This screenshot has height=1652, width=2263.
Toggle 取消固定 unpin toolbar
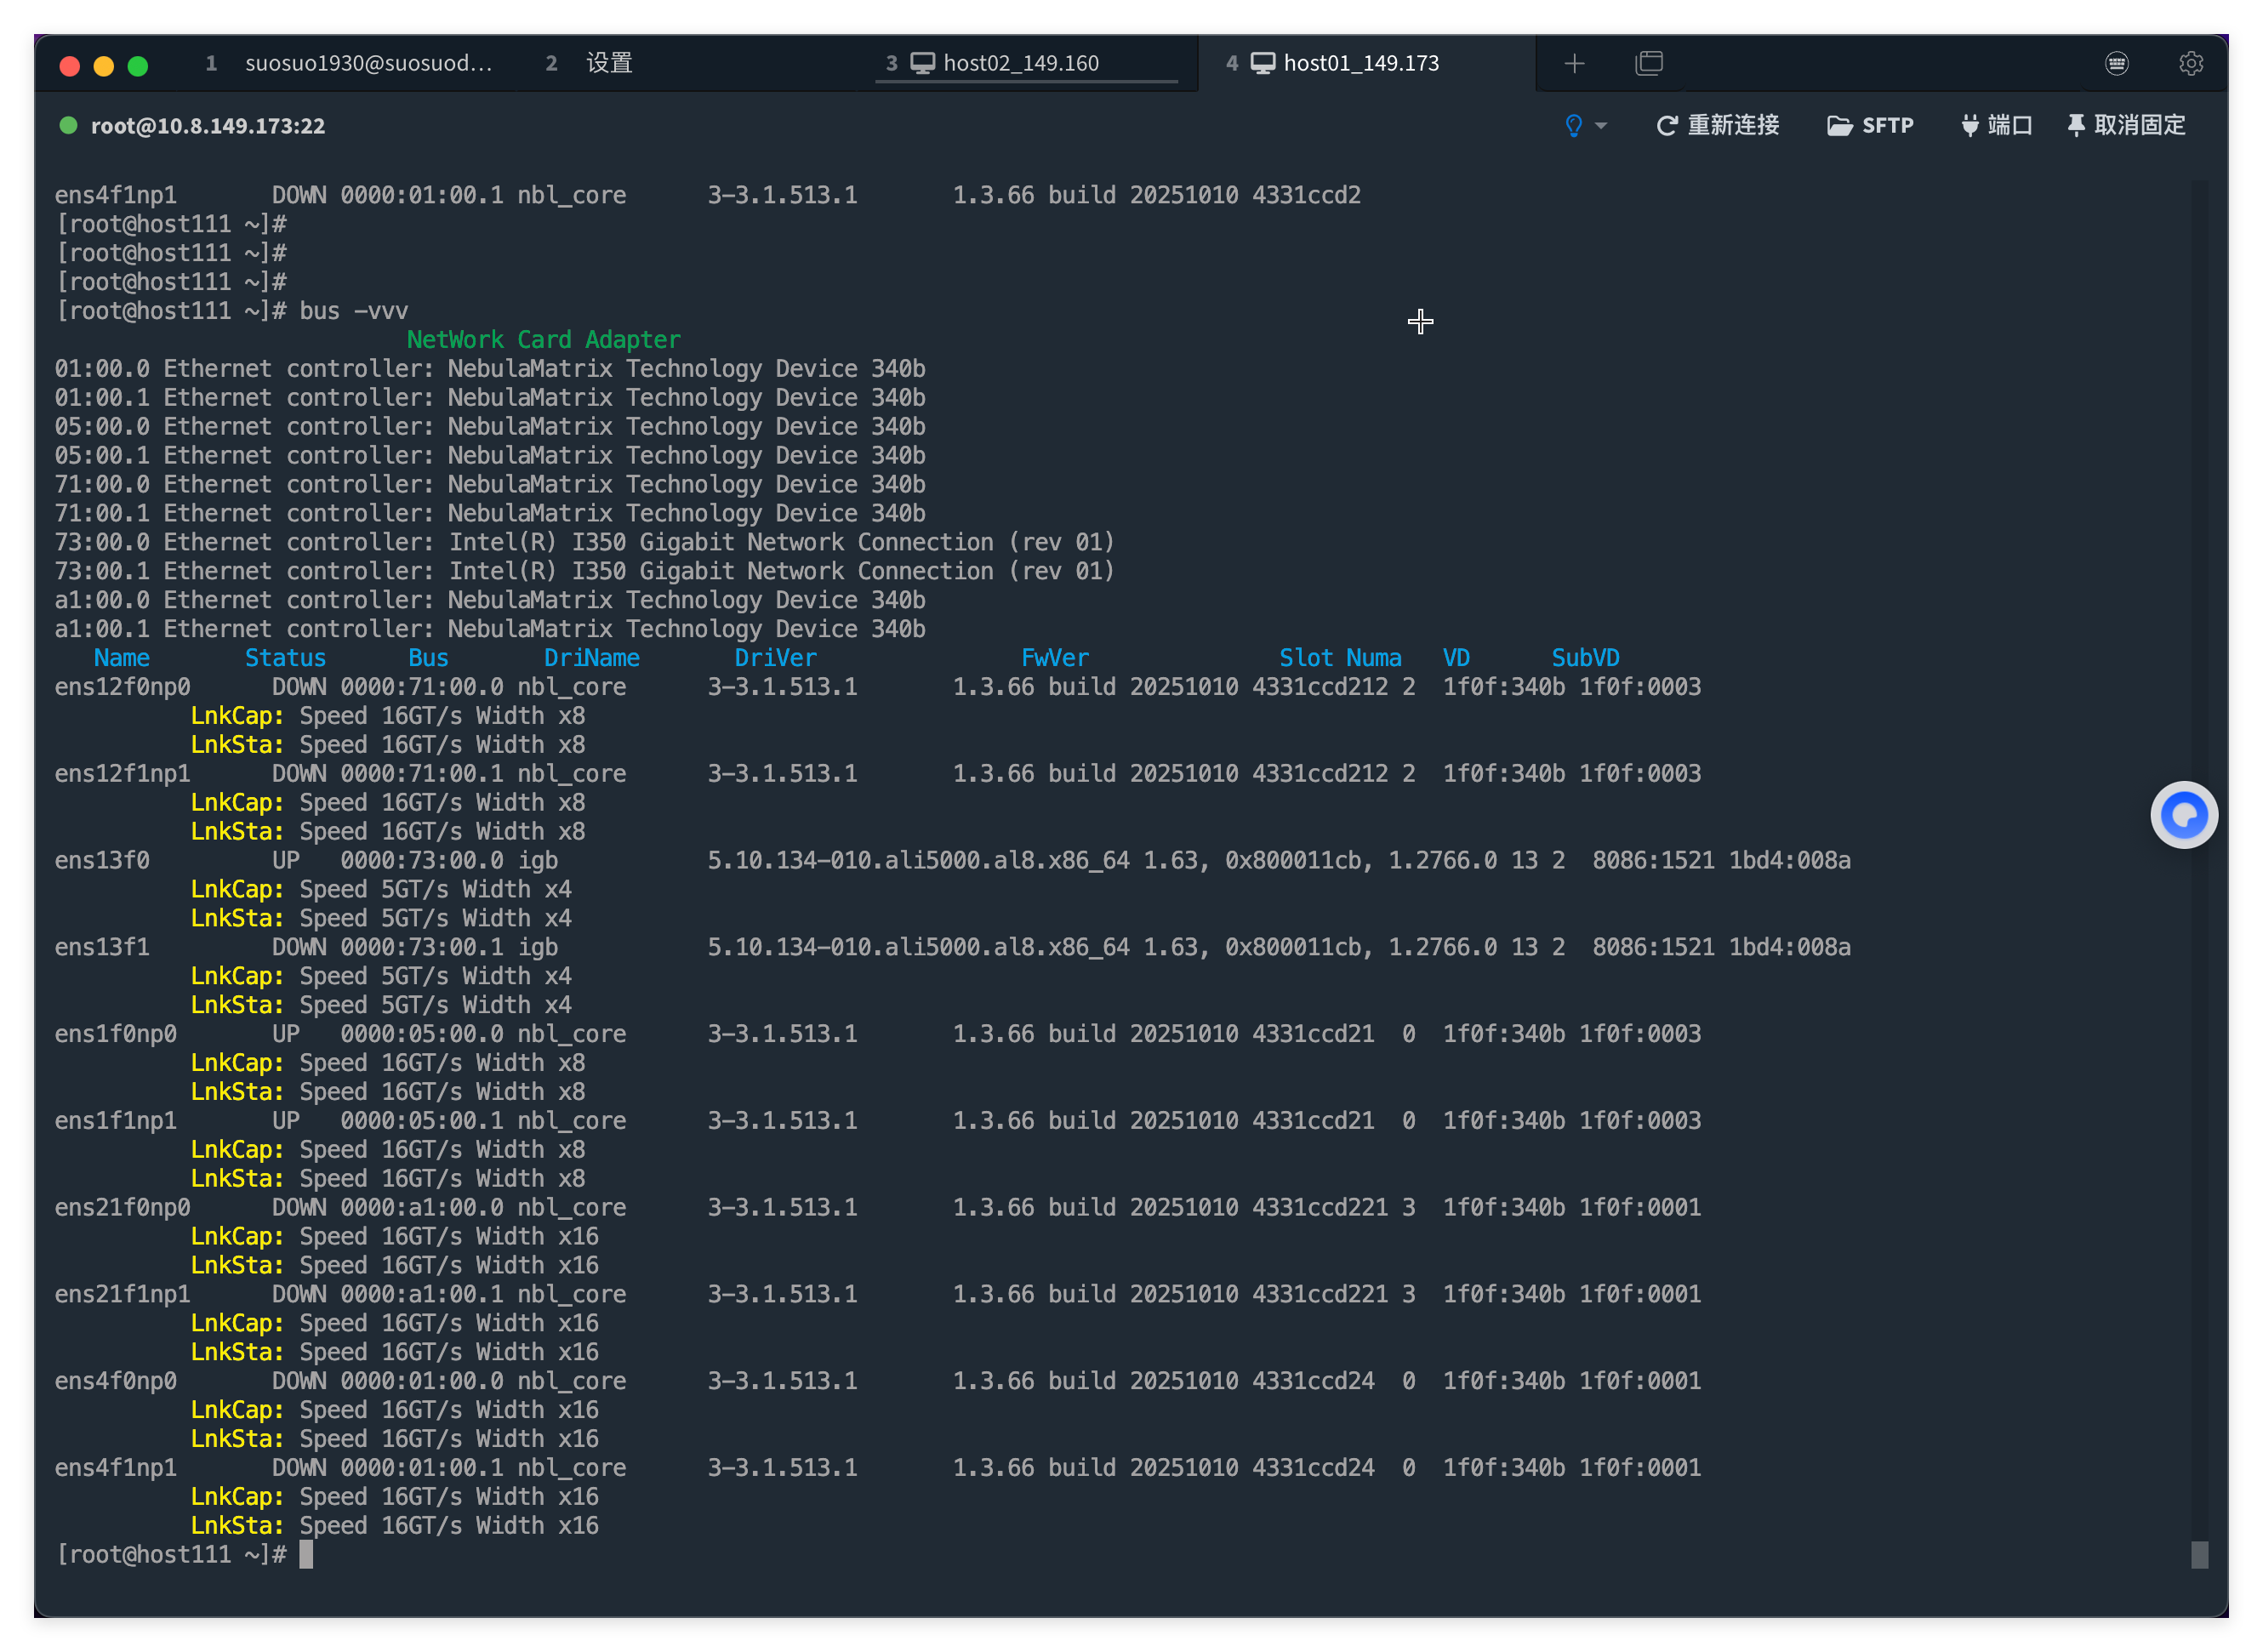tap(2126, 125)
